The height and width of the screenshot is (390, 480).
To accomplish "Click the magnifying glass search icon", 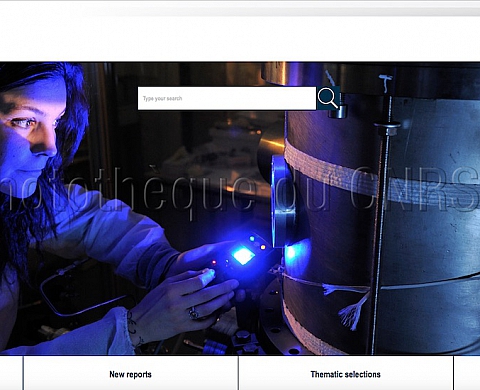I will (328, 98).
